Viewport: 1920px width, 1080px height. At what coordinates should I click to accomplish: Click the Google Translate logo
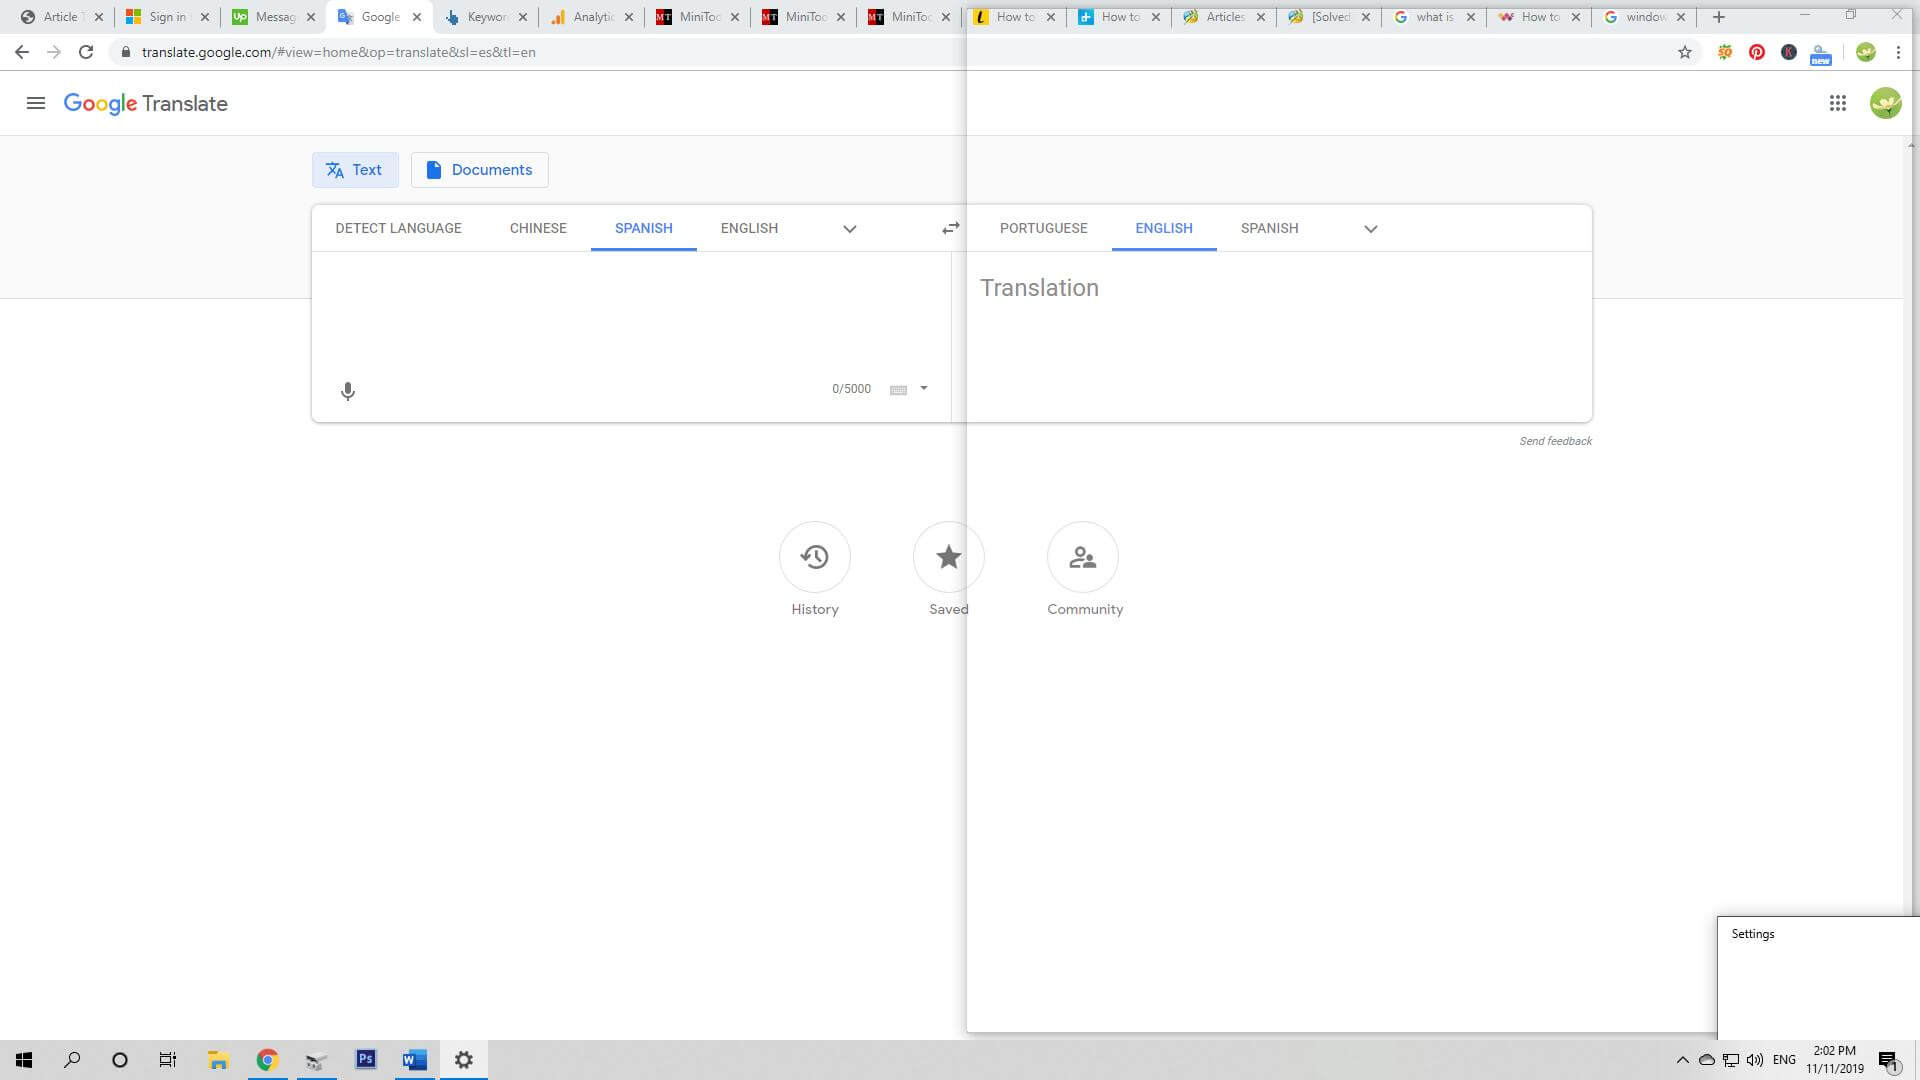(146, 104)
